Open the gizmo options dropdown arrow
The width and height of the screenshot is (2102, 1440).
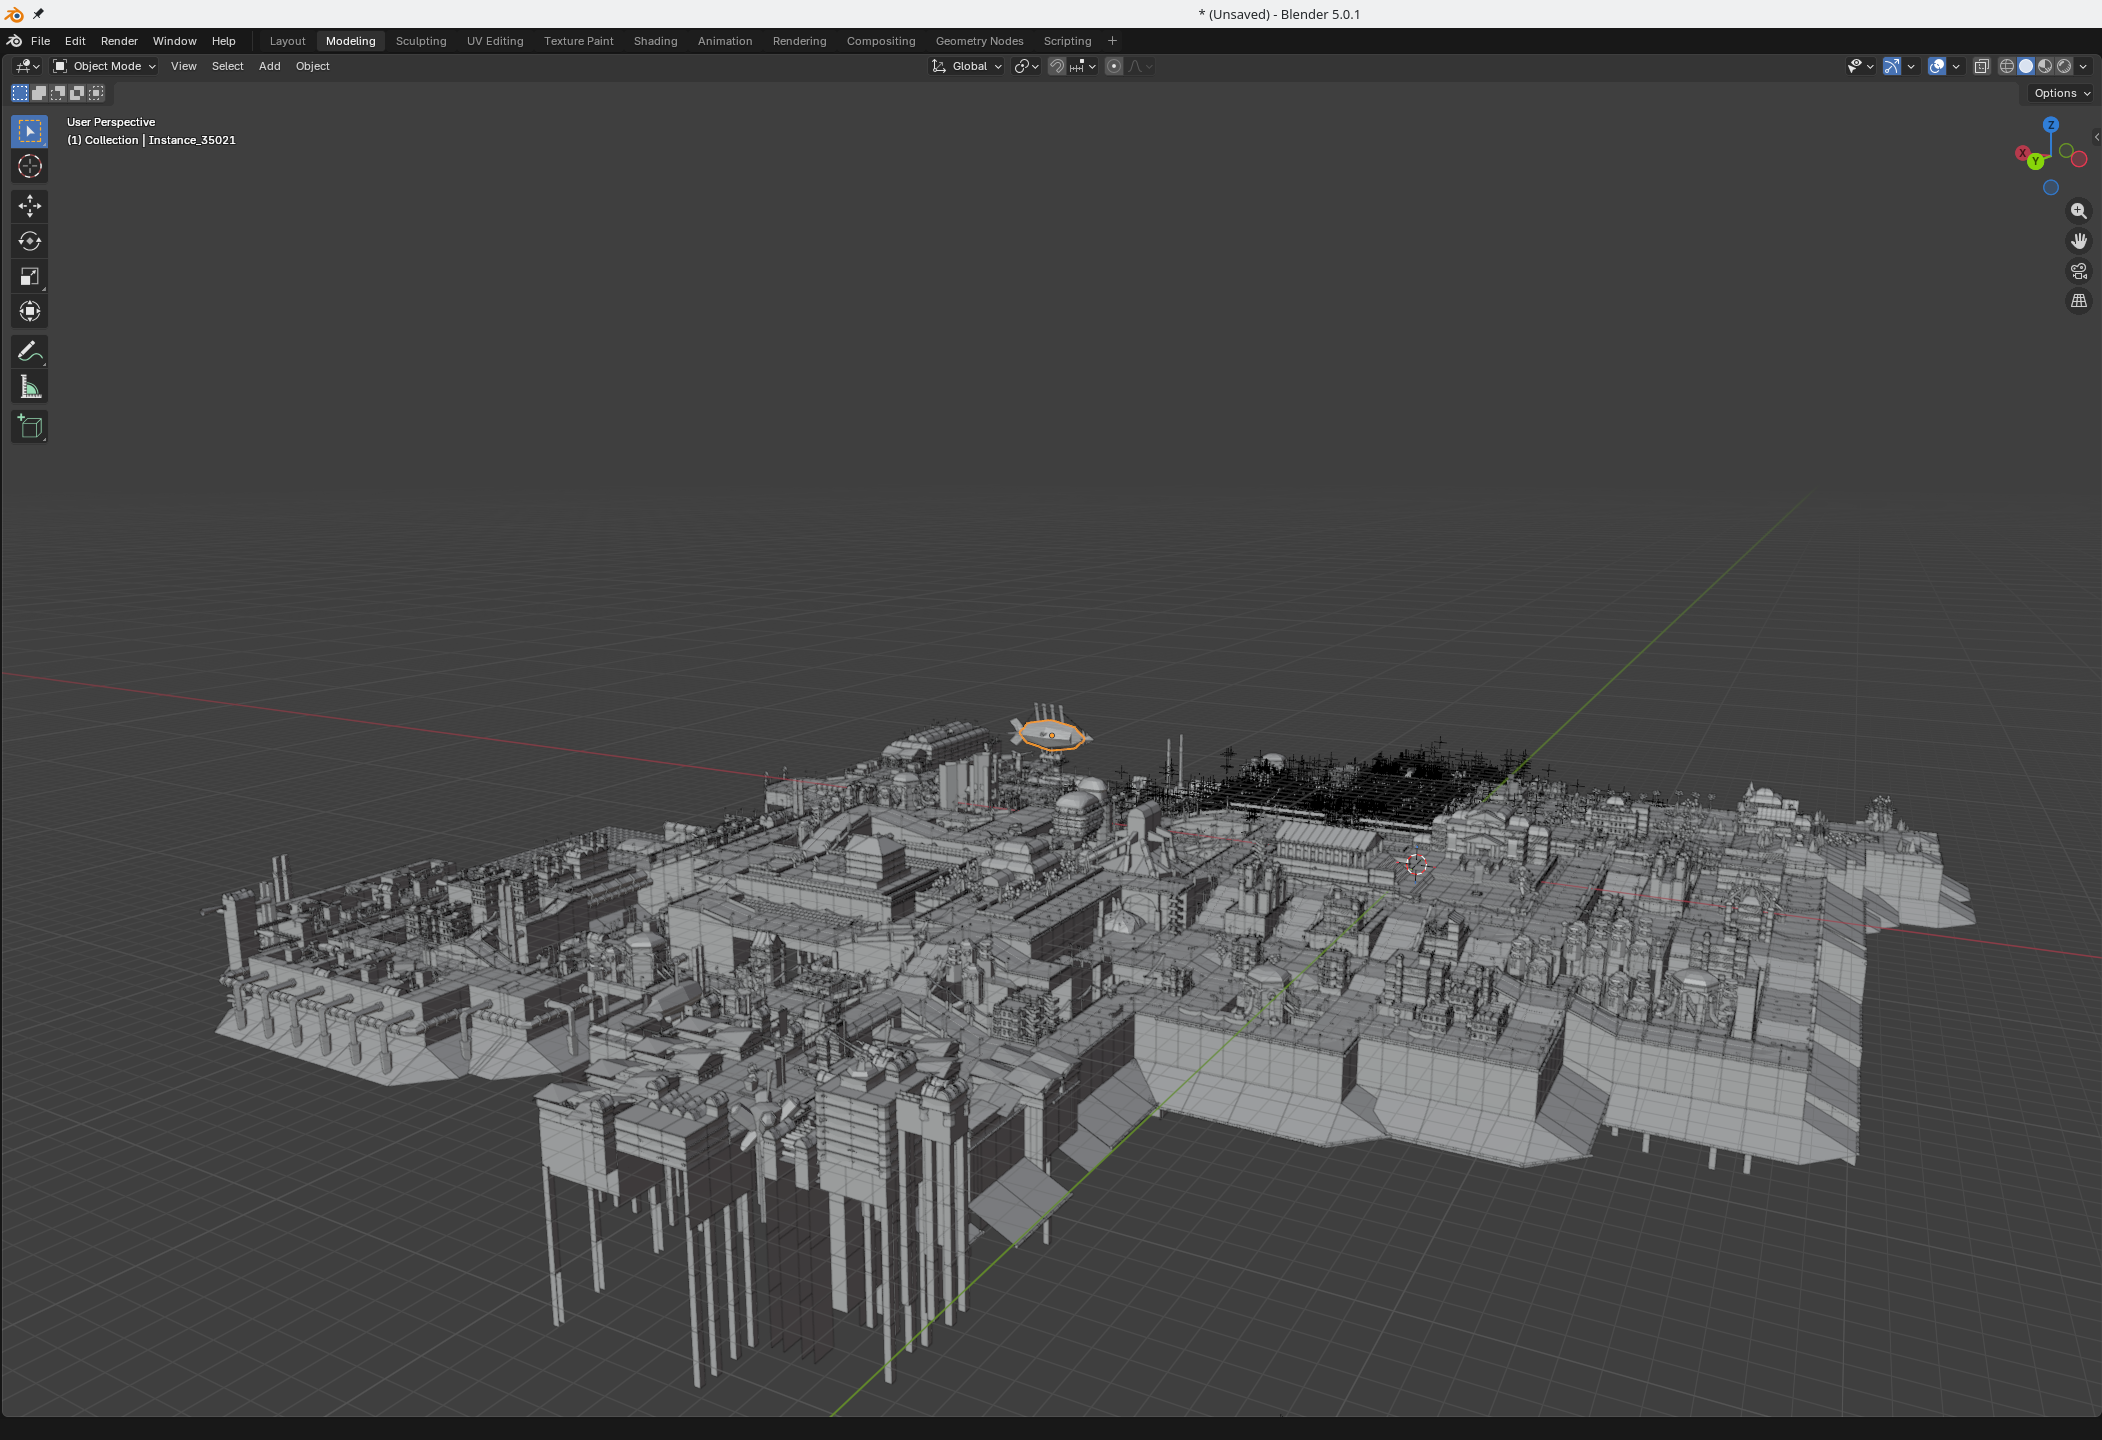(x=1911, y=66)
